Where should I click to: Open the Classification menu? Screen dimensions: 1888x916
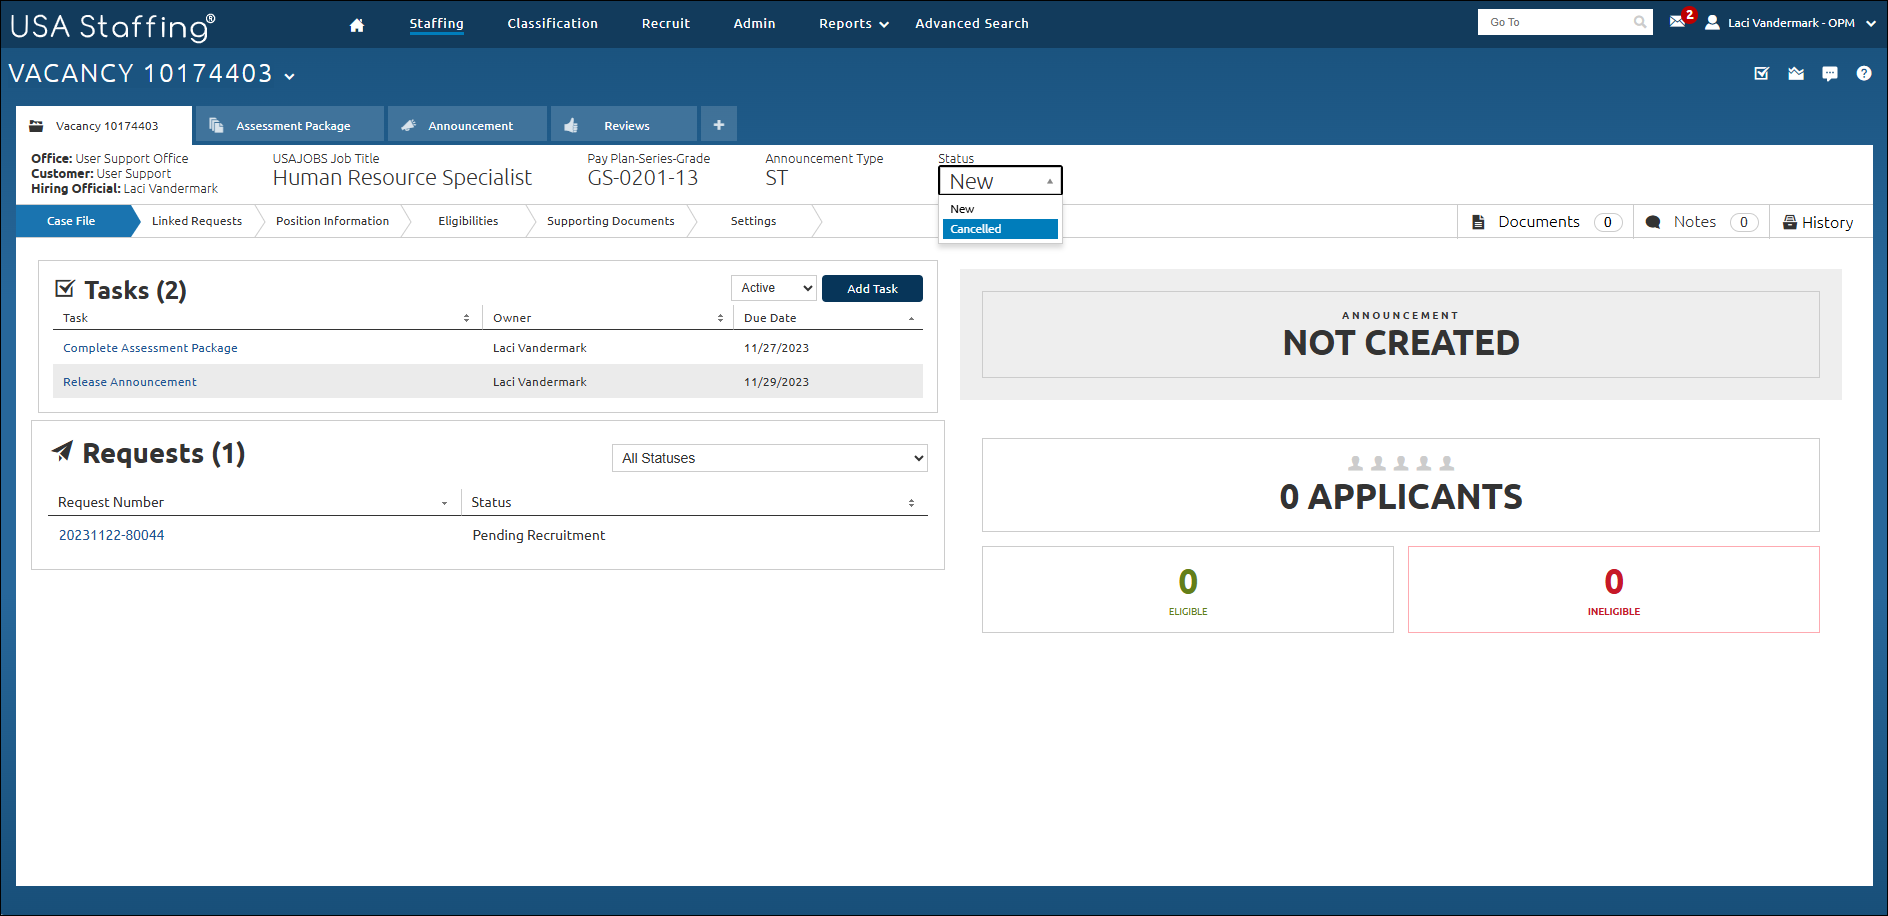pos(552,24)
